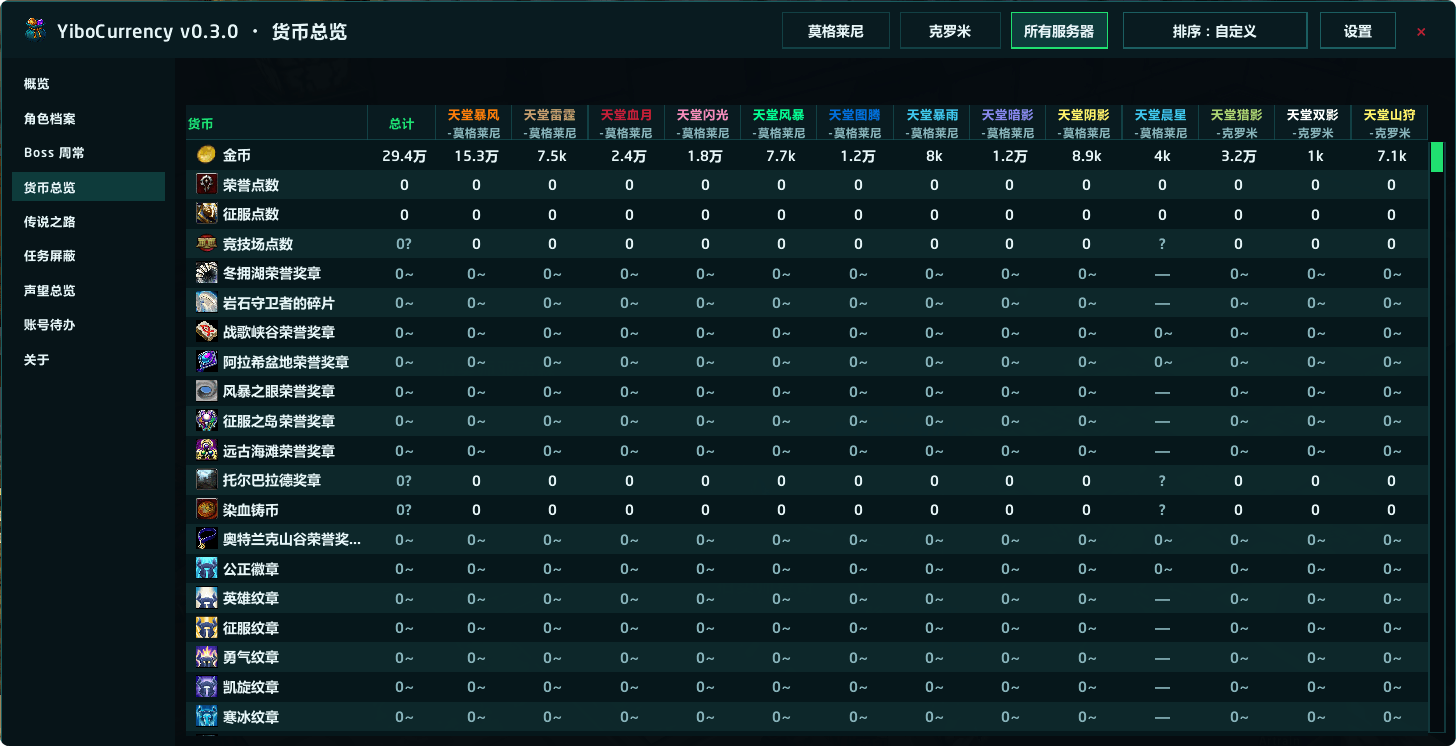The width and height of the screenshot is (1456, 746).
Task: Open the 设置 button
Action: click(x=1358, y=31)
